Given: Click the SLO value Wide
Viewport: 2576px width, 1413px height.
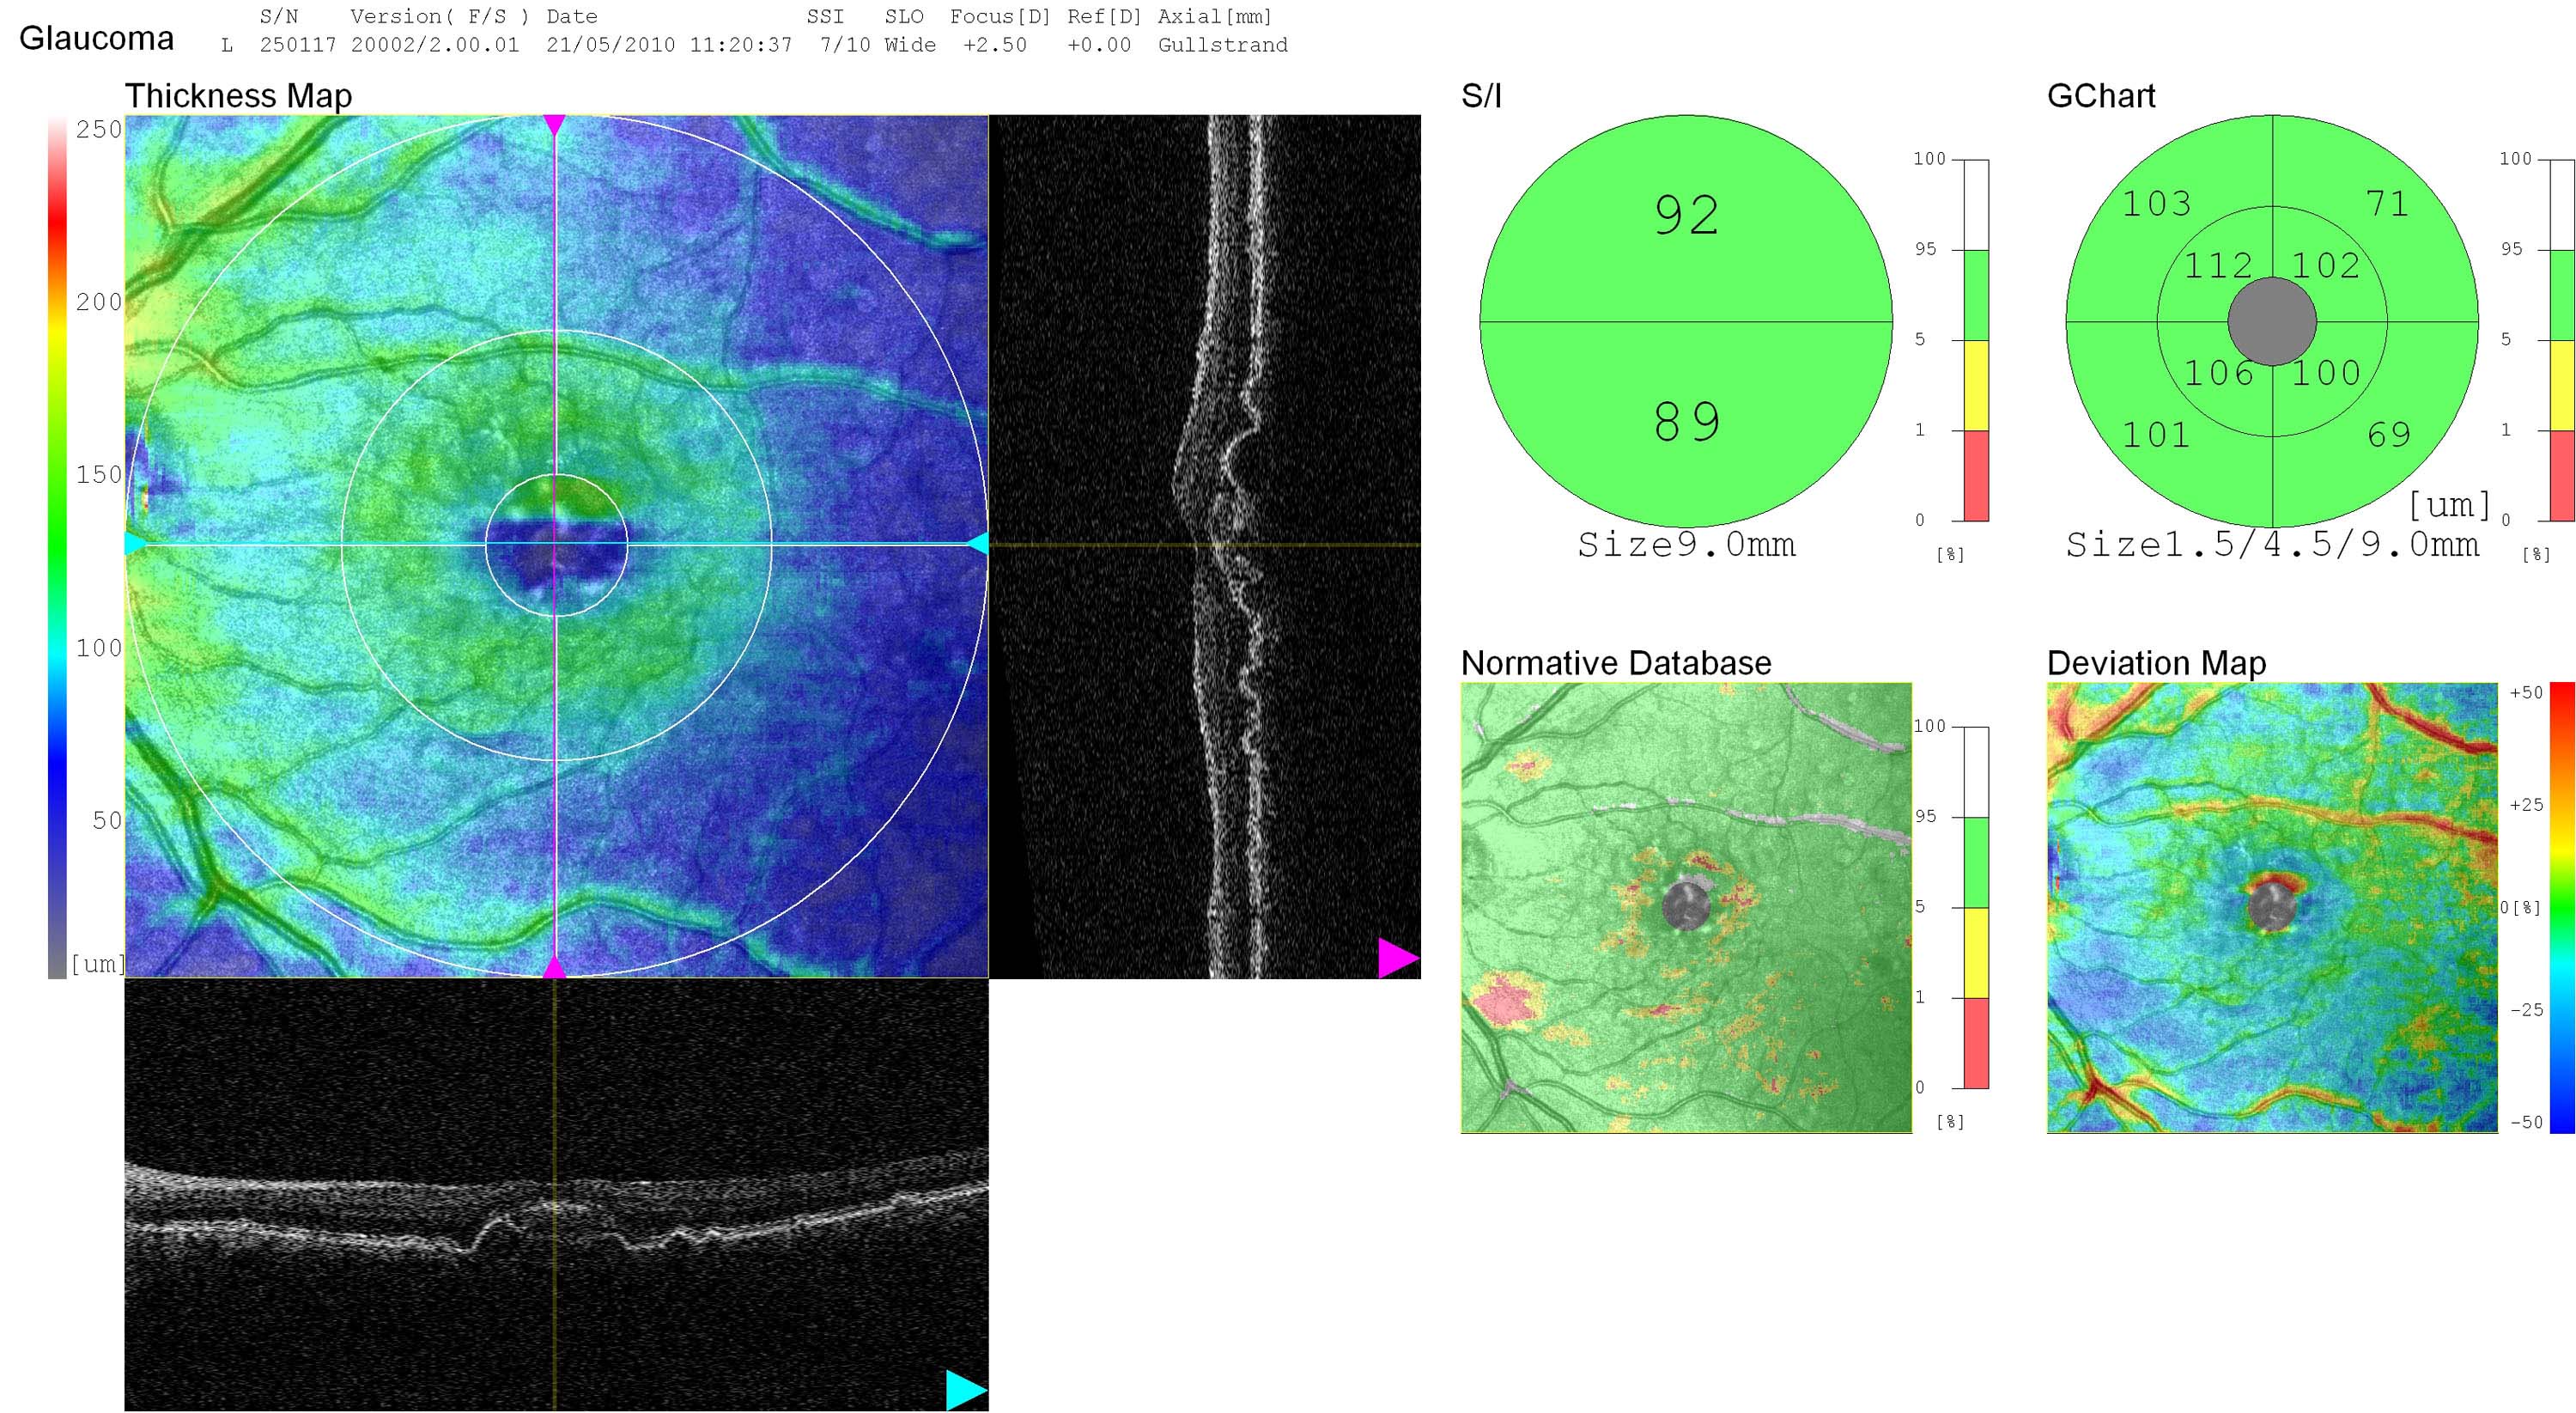Looking at the screenshot, I should [x=910, y=45].
